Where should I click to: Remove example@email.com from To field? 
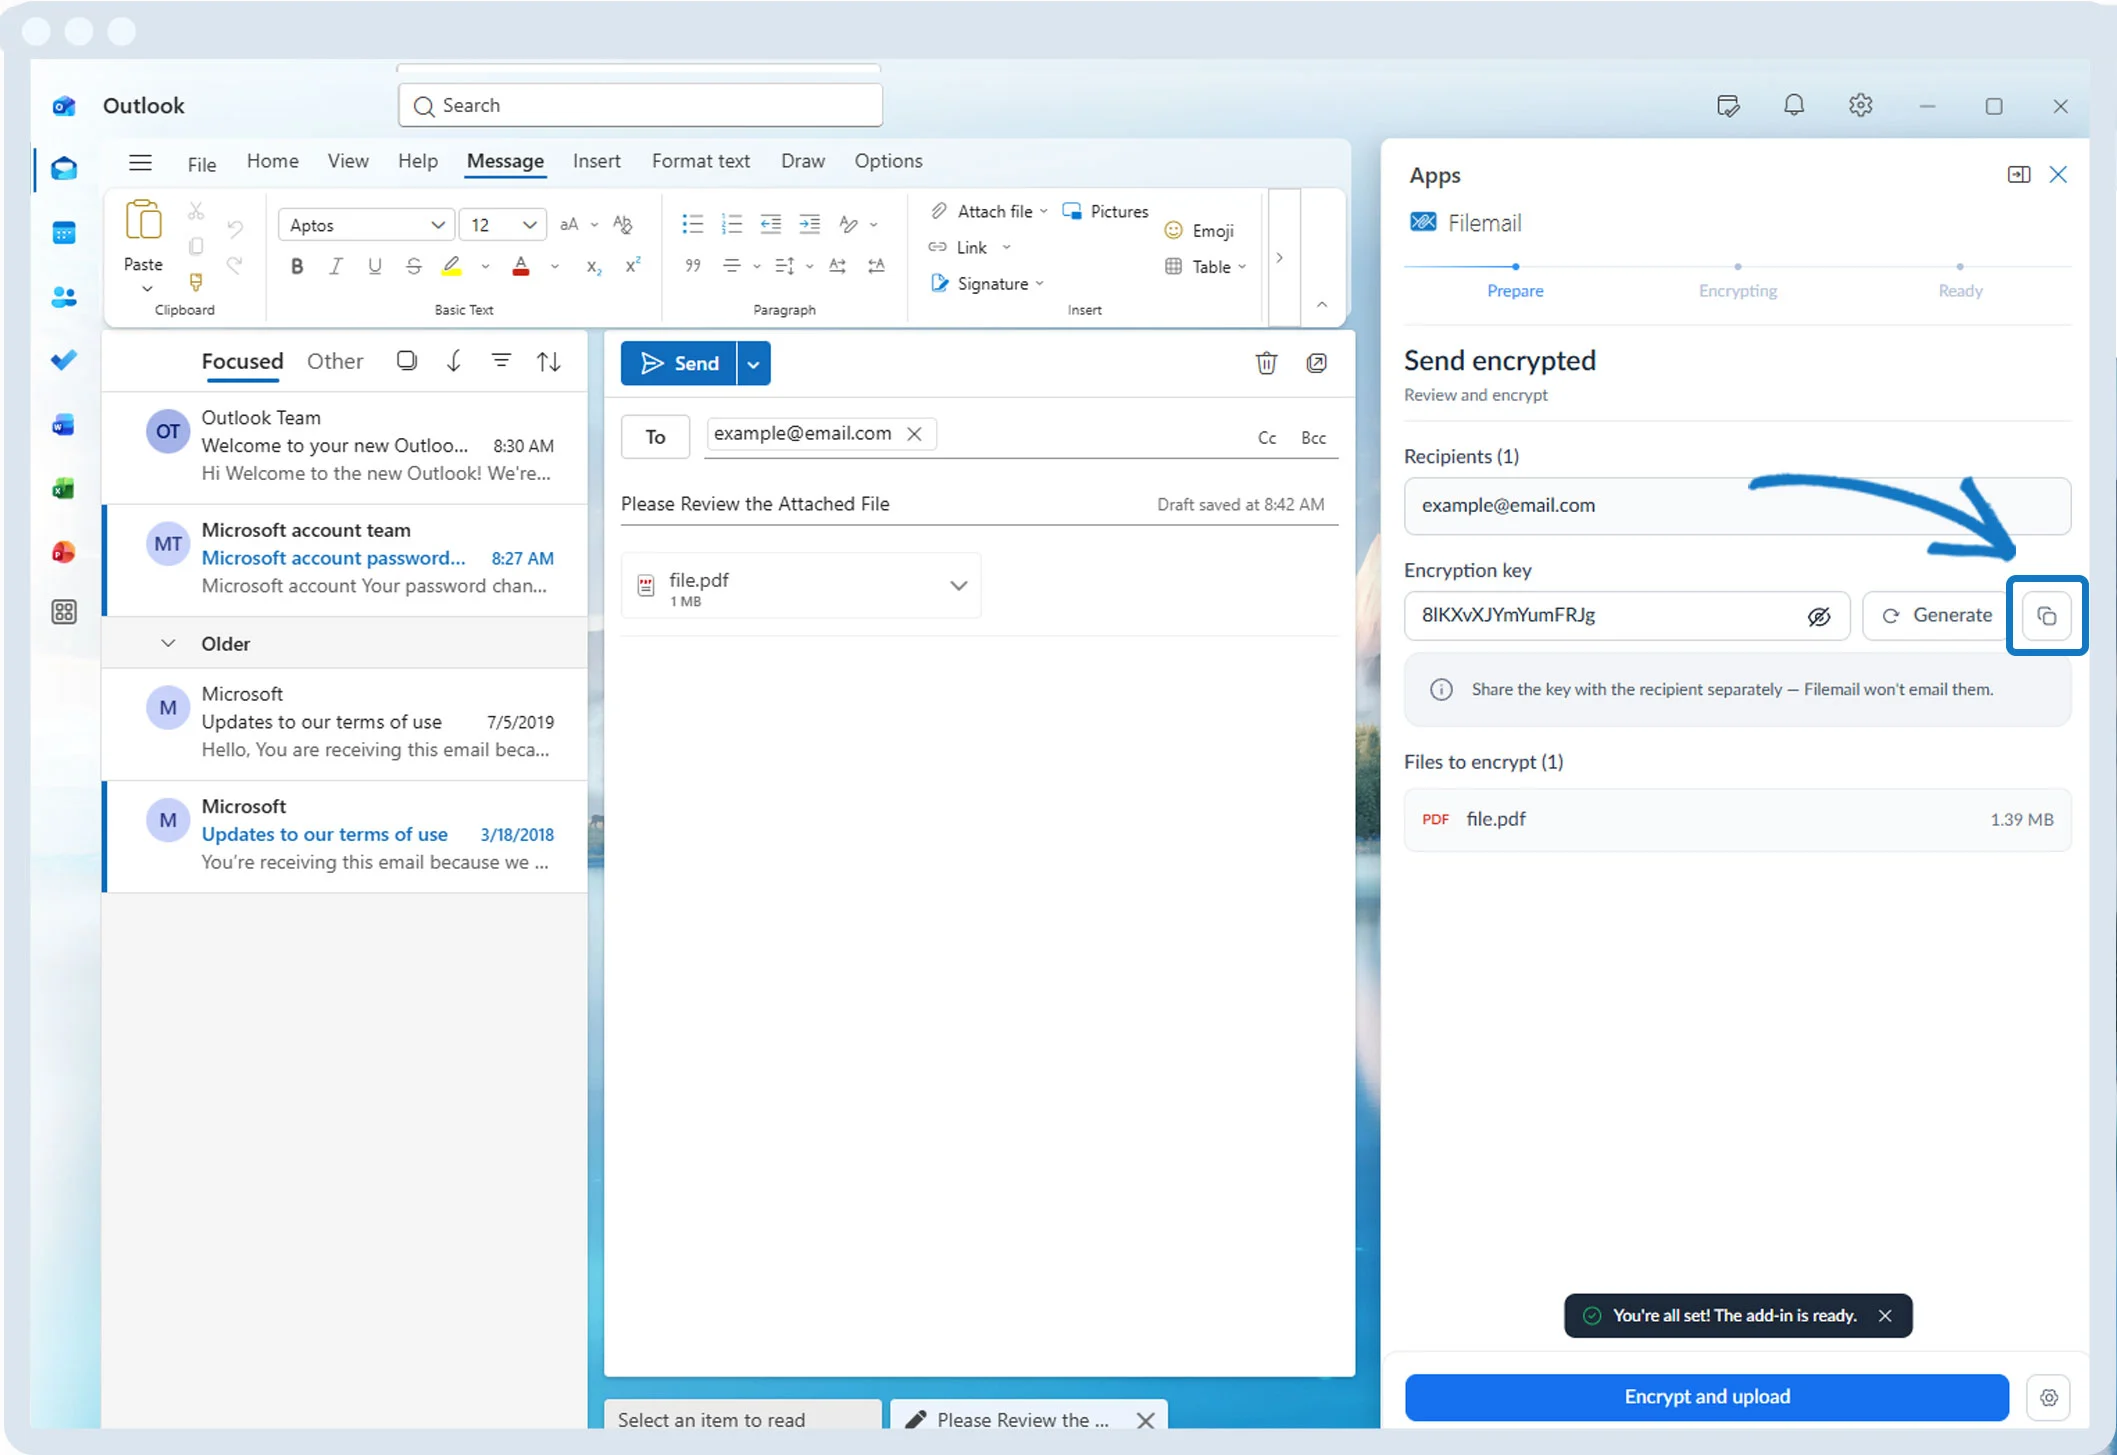pyautogui.click(x=914, y=434)
